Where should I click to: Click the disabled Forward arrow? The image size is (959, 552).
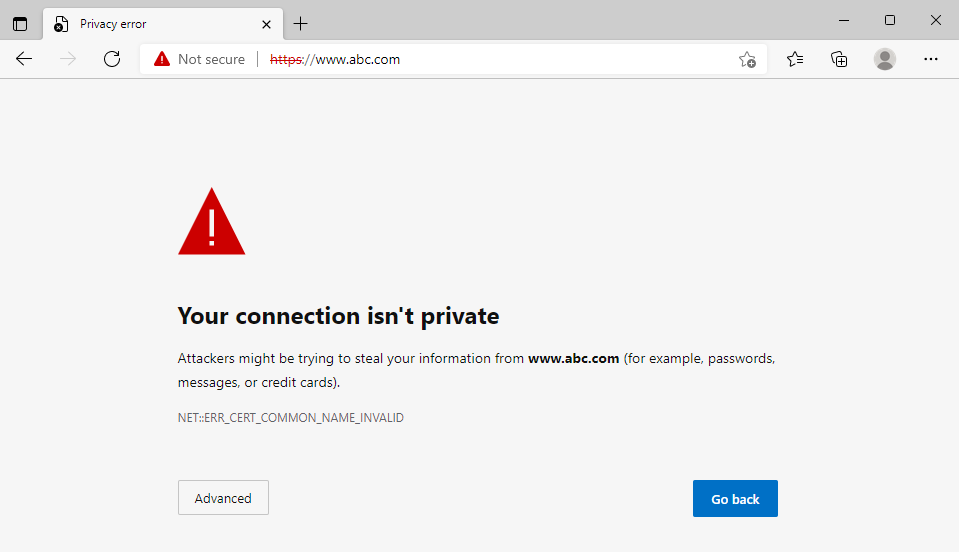[68, 59]
